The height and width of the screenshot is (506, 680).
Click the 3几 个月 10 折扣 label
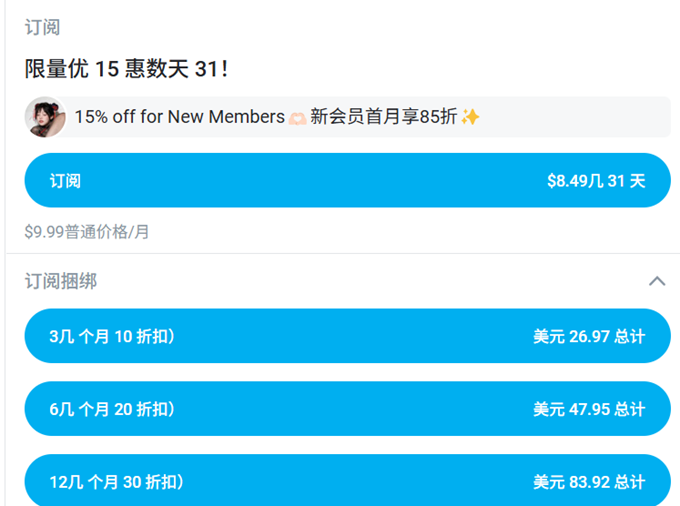(x=112, y=336)
